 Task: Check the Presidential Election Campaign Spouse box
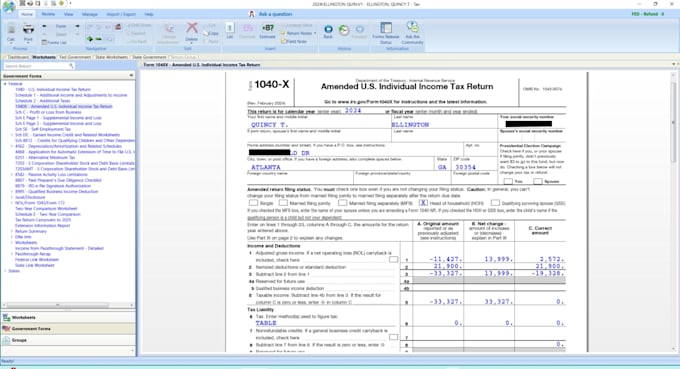pyautogui.click(x=538, y=181)
